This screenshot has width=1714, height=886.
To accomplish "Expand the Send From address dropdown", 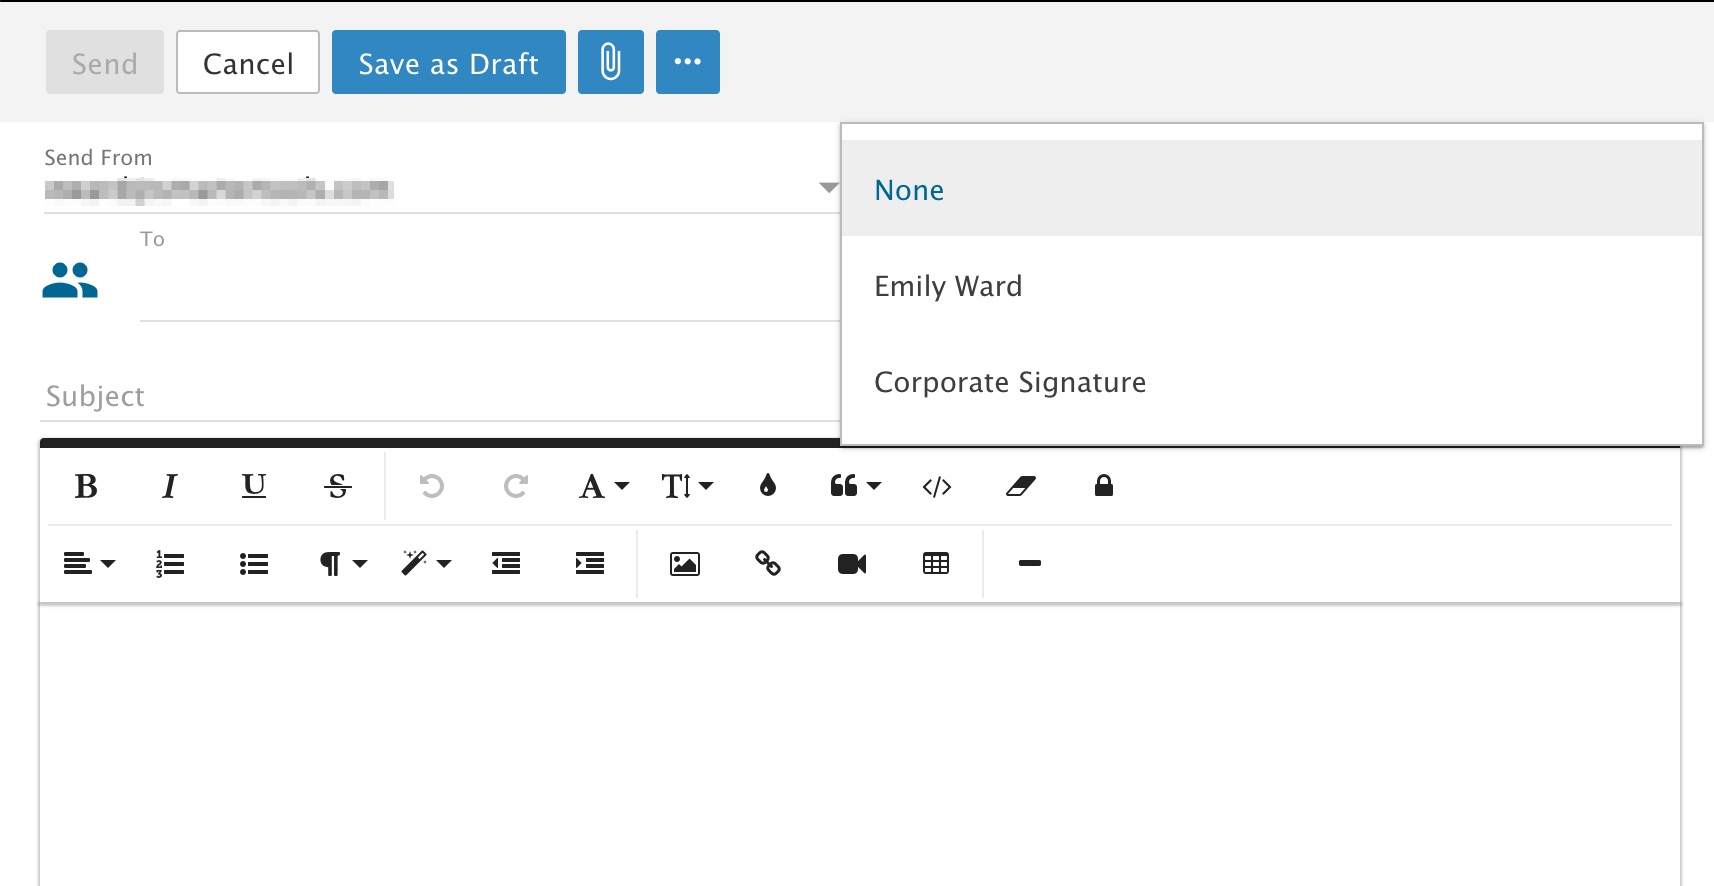I will tap(828, 188).
